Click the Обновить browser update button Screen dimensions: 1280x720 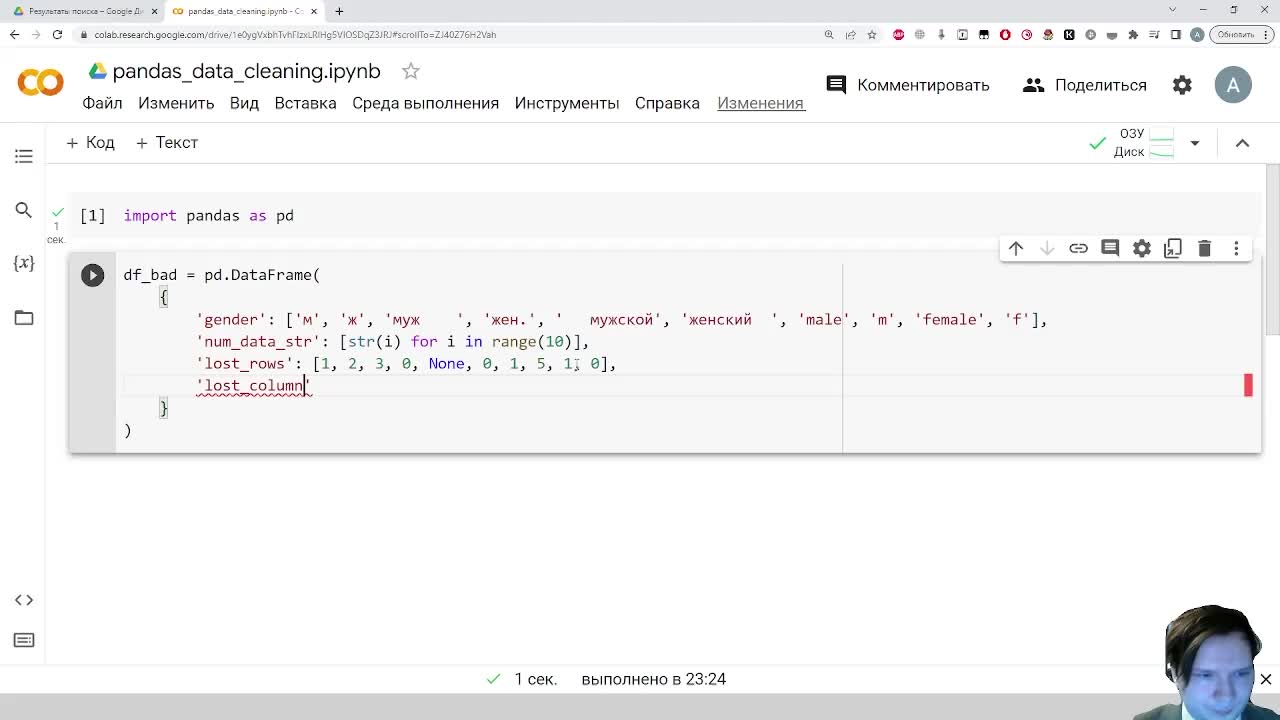[x=1241, y=34]
